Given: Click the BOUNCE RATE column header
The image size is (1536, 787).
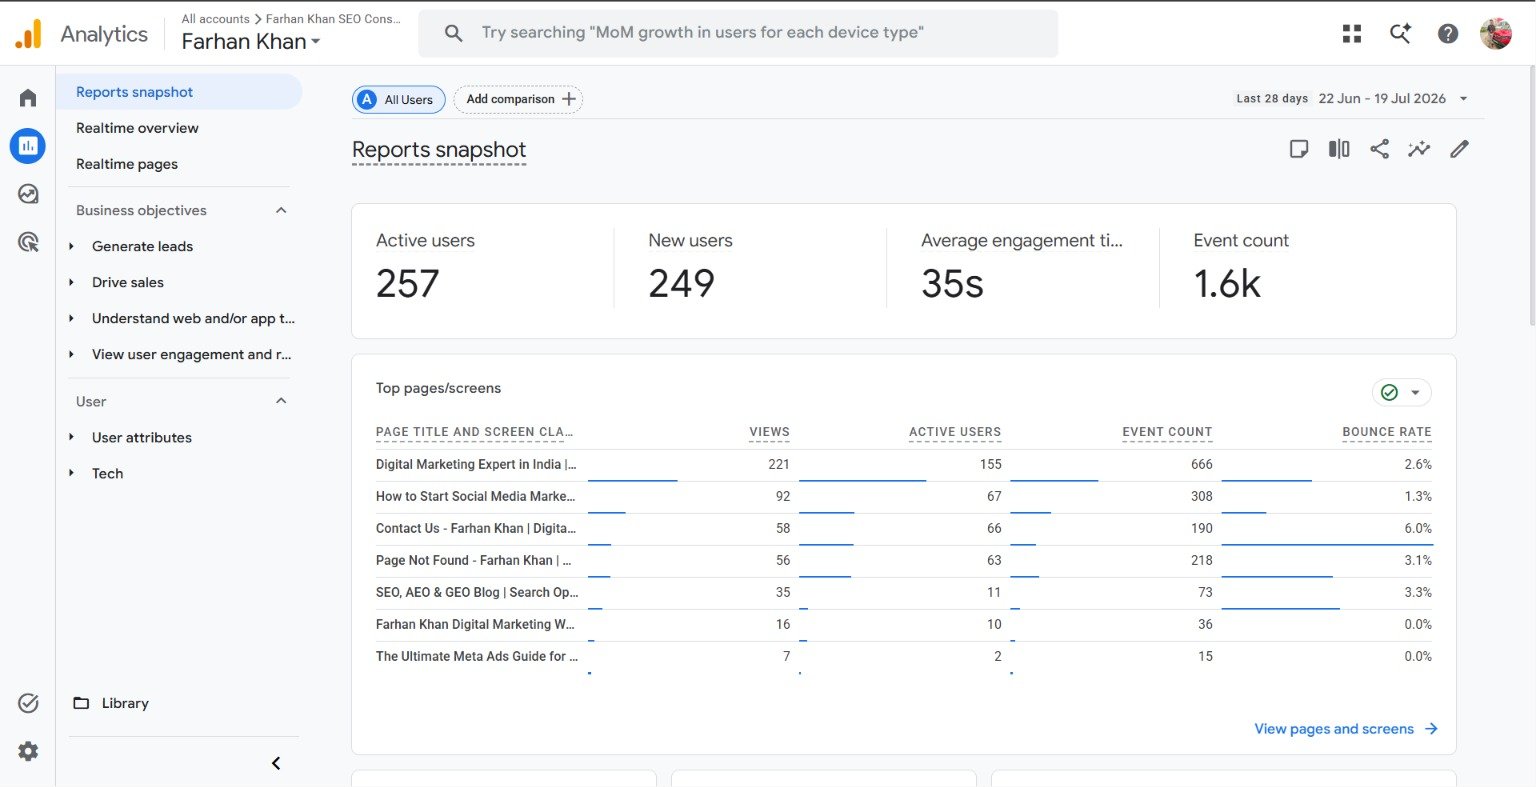Looking at the screenshot, I should tap(1387, 432).
